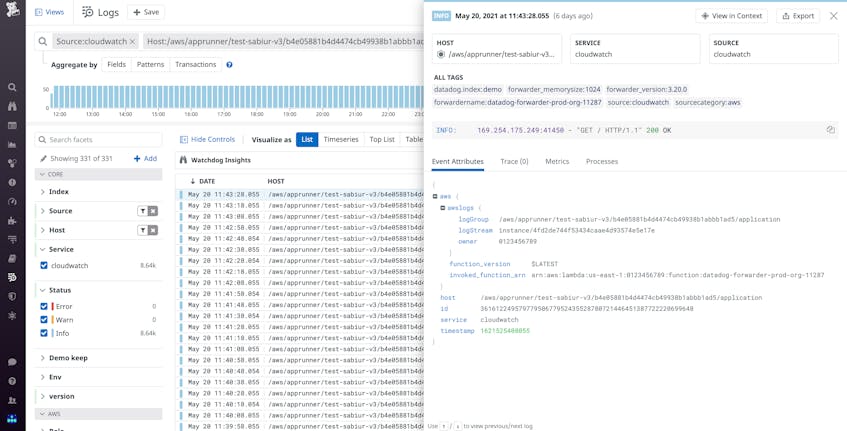Image resolution: width=847 pixels, height=431 pixels.
Task: Click View in Context button
Action: point(731,16)
